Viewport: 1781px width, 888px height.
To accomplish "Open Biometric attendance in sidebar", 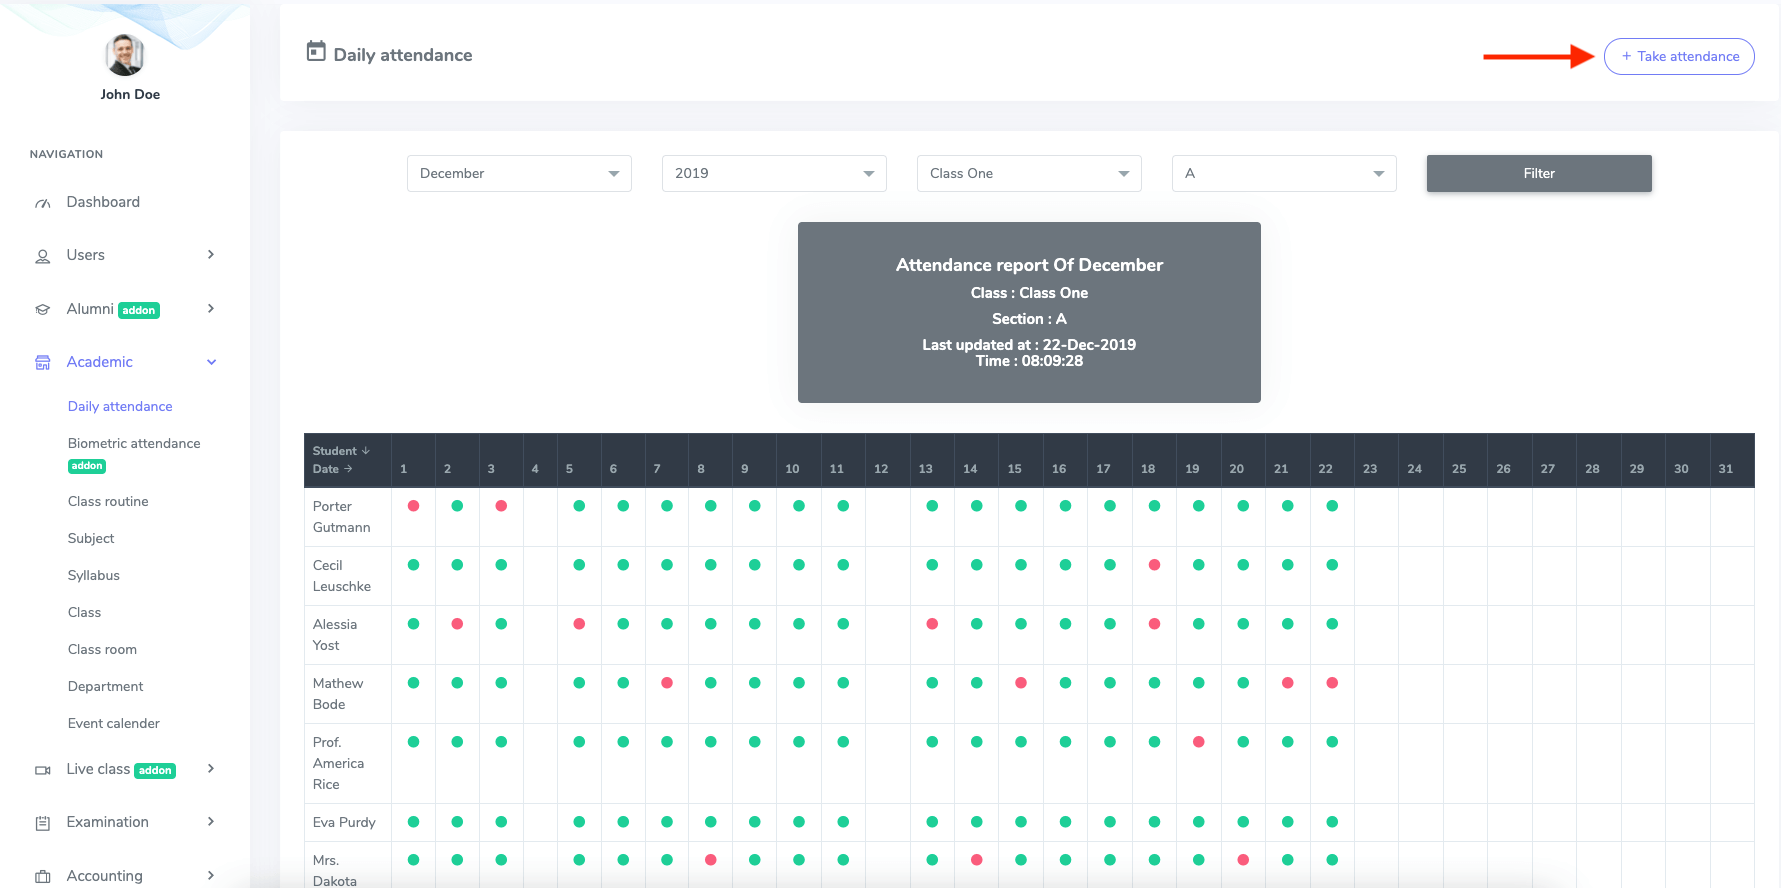I will [134, 443].
